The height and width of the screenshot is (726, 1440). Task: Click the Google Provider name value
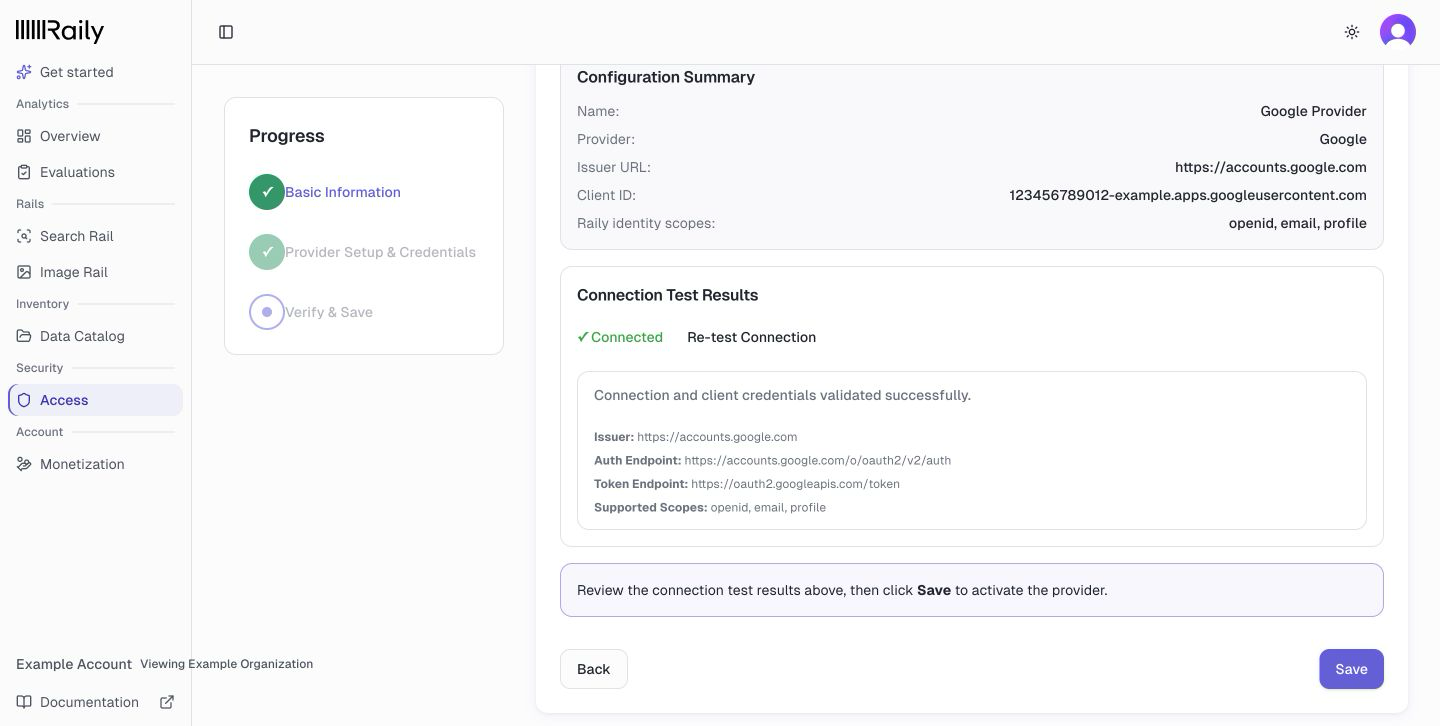pyautogui.click(x=1313, y=111)
